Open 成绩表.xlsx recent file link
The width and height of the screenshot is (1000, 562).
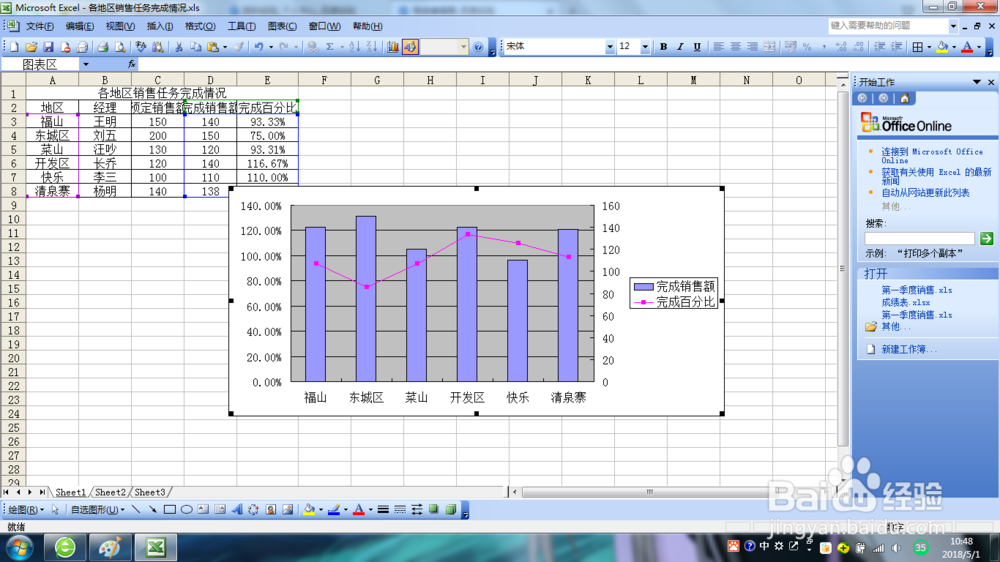(906, 302)
